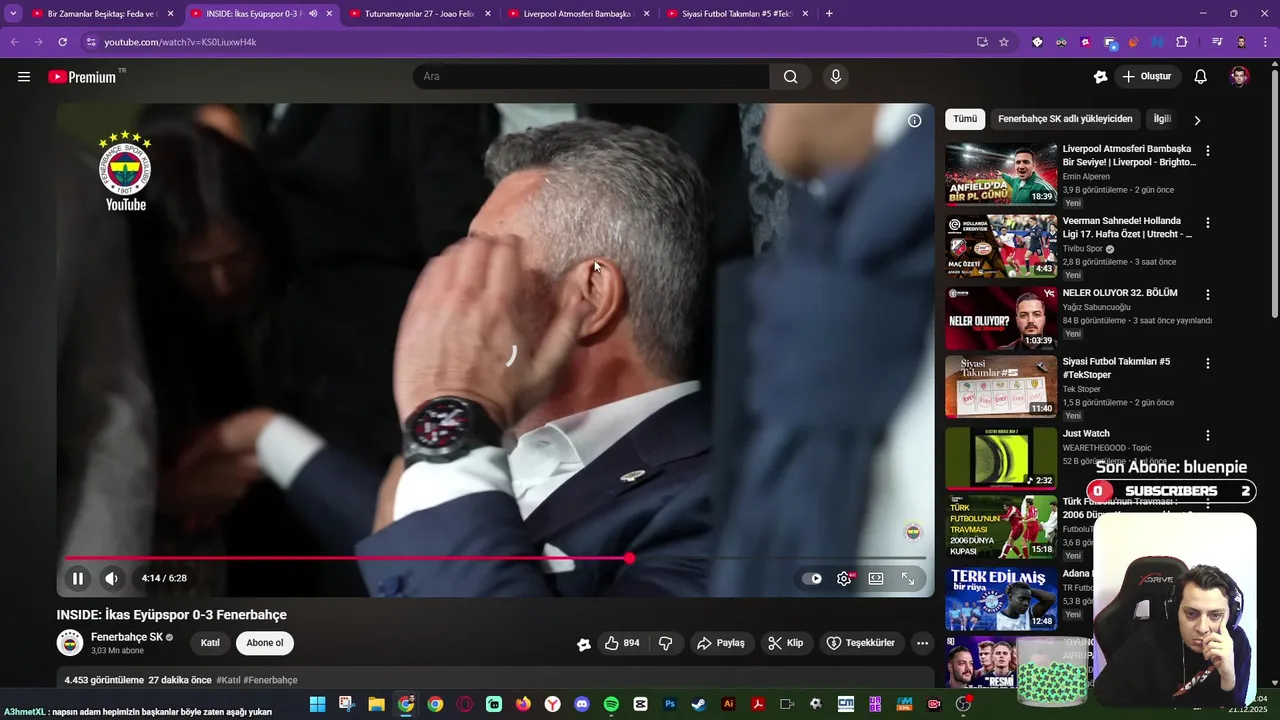1280x720 pixels.
Task: Open Photoshop from the taskbar
Action: click(670, 704)
